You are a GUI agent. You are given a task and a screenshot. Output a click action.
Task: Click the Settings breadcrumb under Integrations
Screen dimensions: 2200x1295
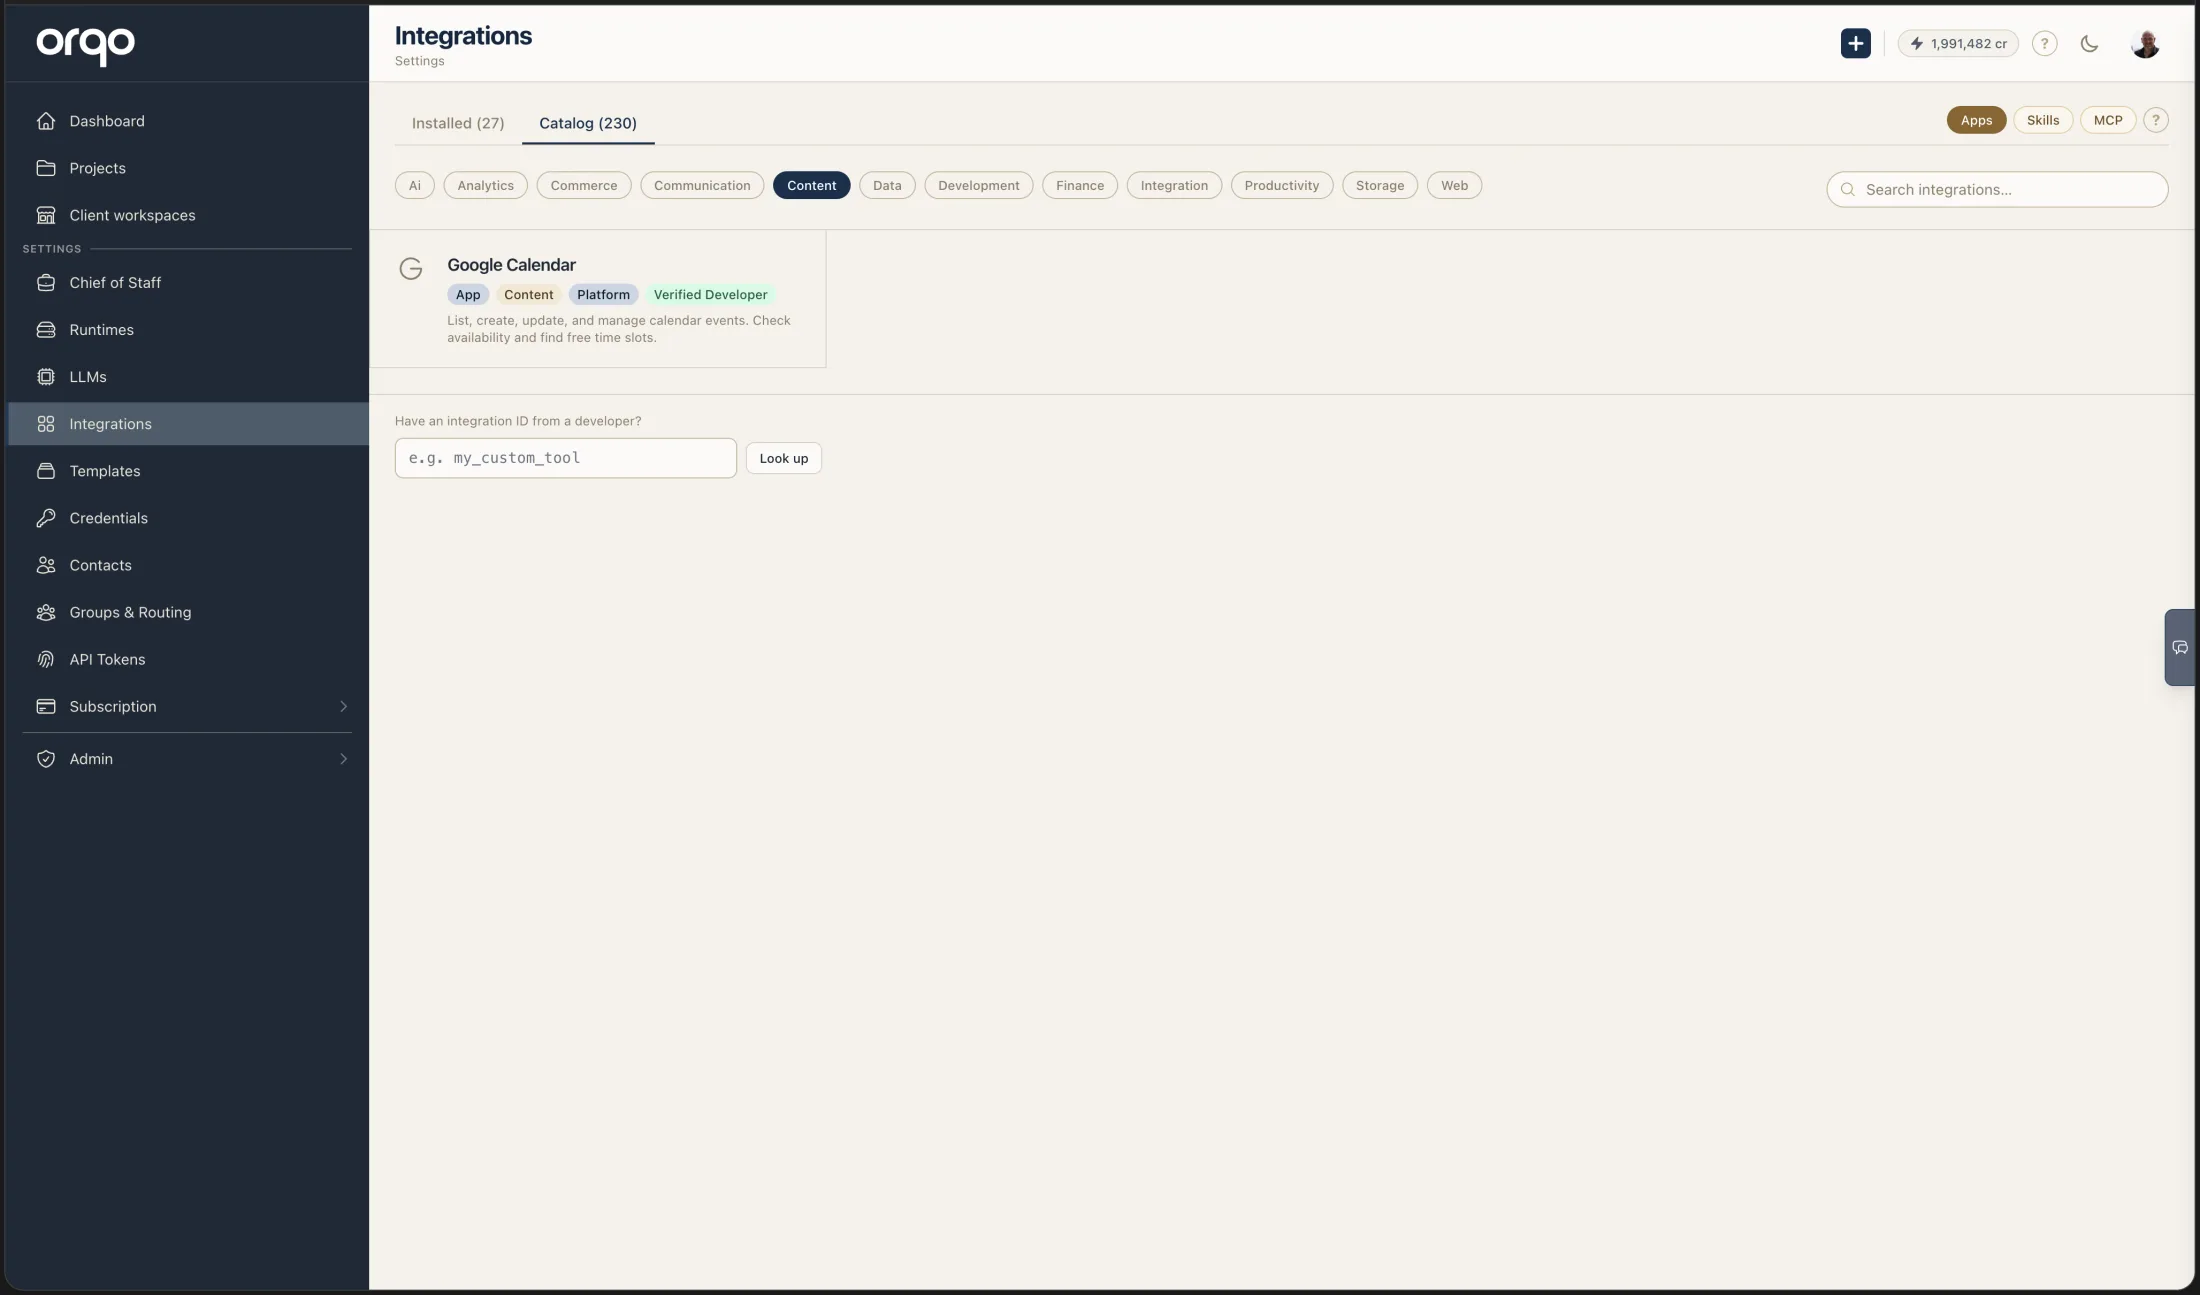click(420, 61)
